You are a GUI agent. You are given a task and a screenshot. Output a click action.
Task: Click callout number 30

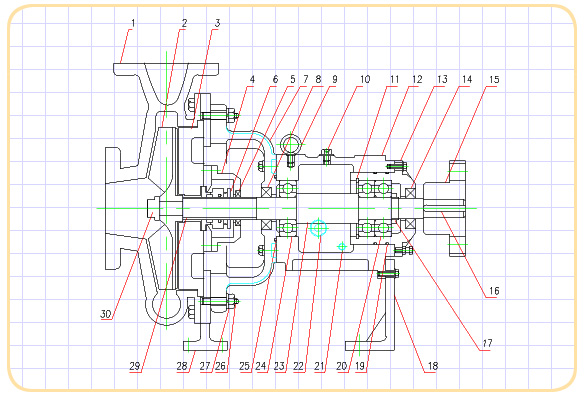point(106,314)
